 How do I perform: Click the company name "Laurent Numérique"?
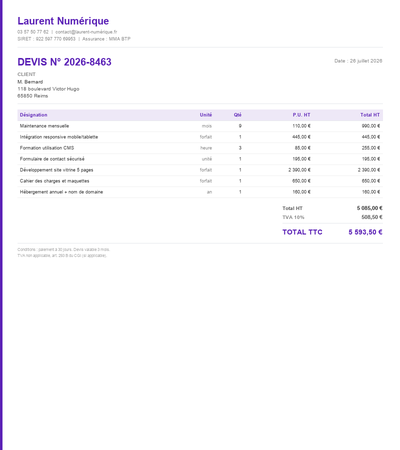(x=63, y=21)
